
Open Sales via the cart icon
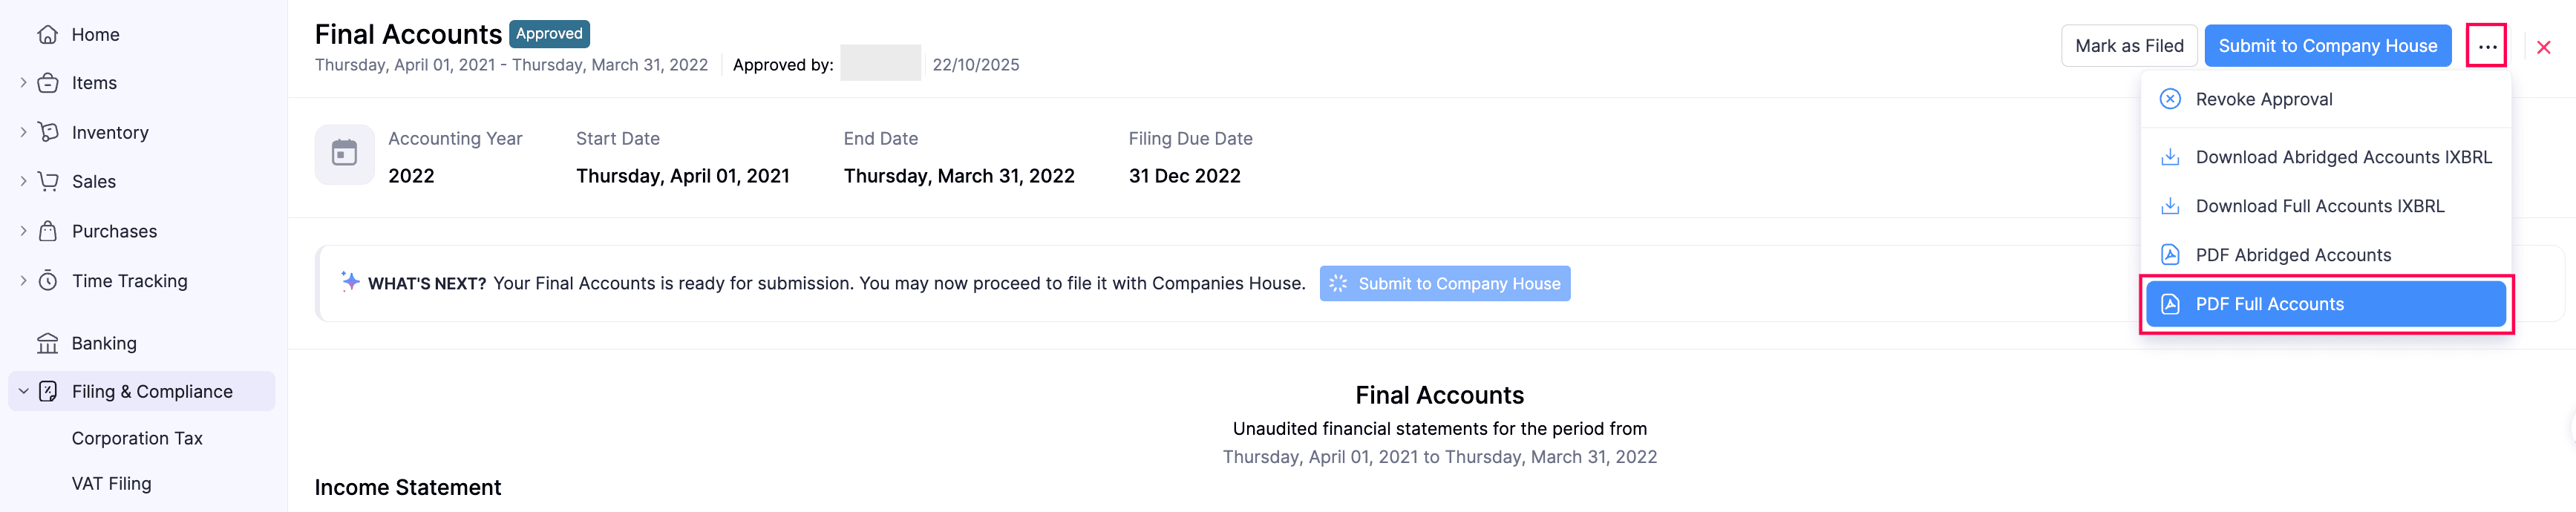[x=47, y=181]
